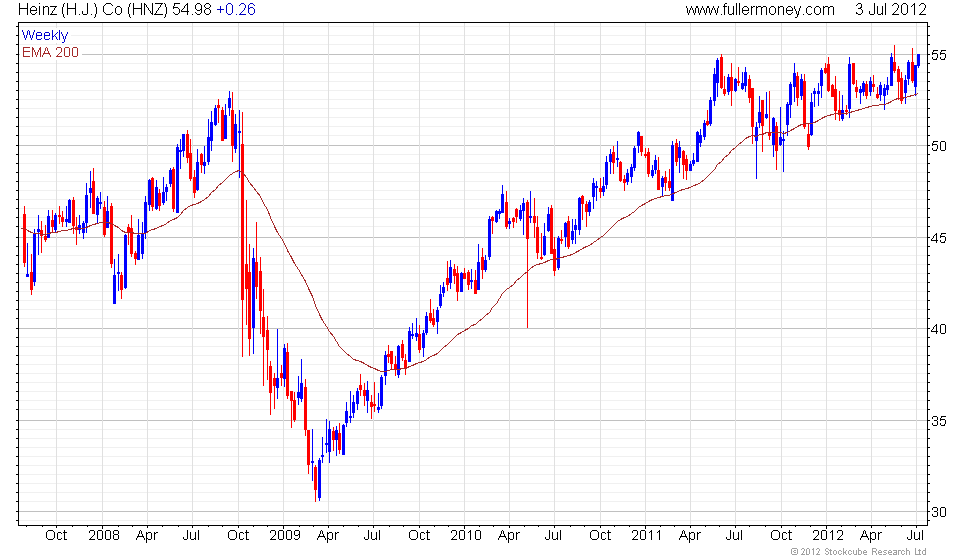Click the 'Oct' label just before 2010
Image resolution: width=980 pixels, height=560 pixels.
coord(419,536)
